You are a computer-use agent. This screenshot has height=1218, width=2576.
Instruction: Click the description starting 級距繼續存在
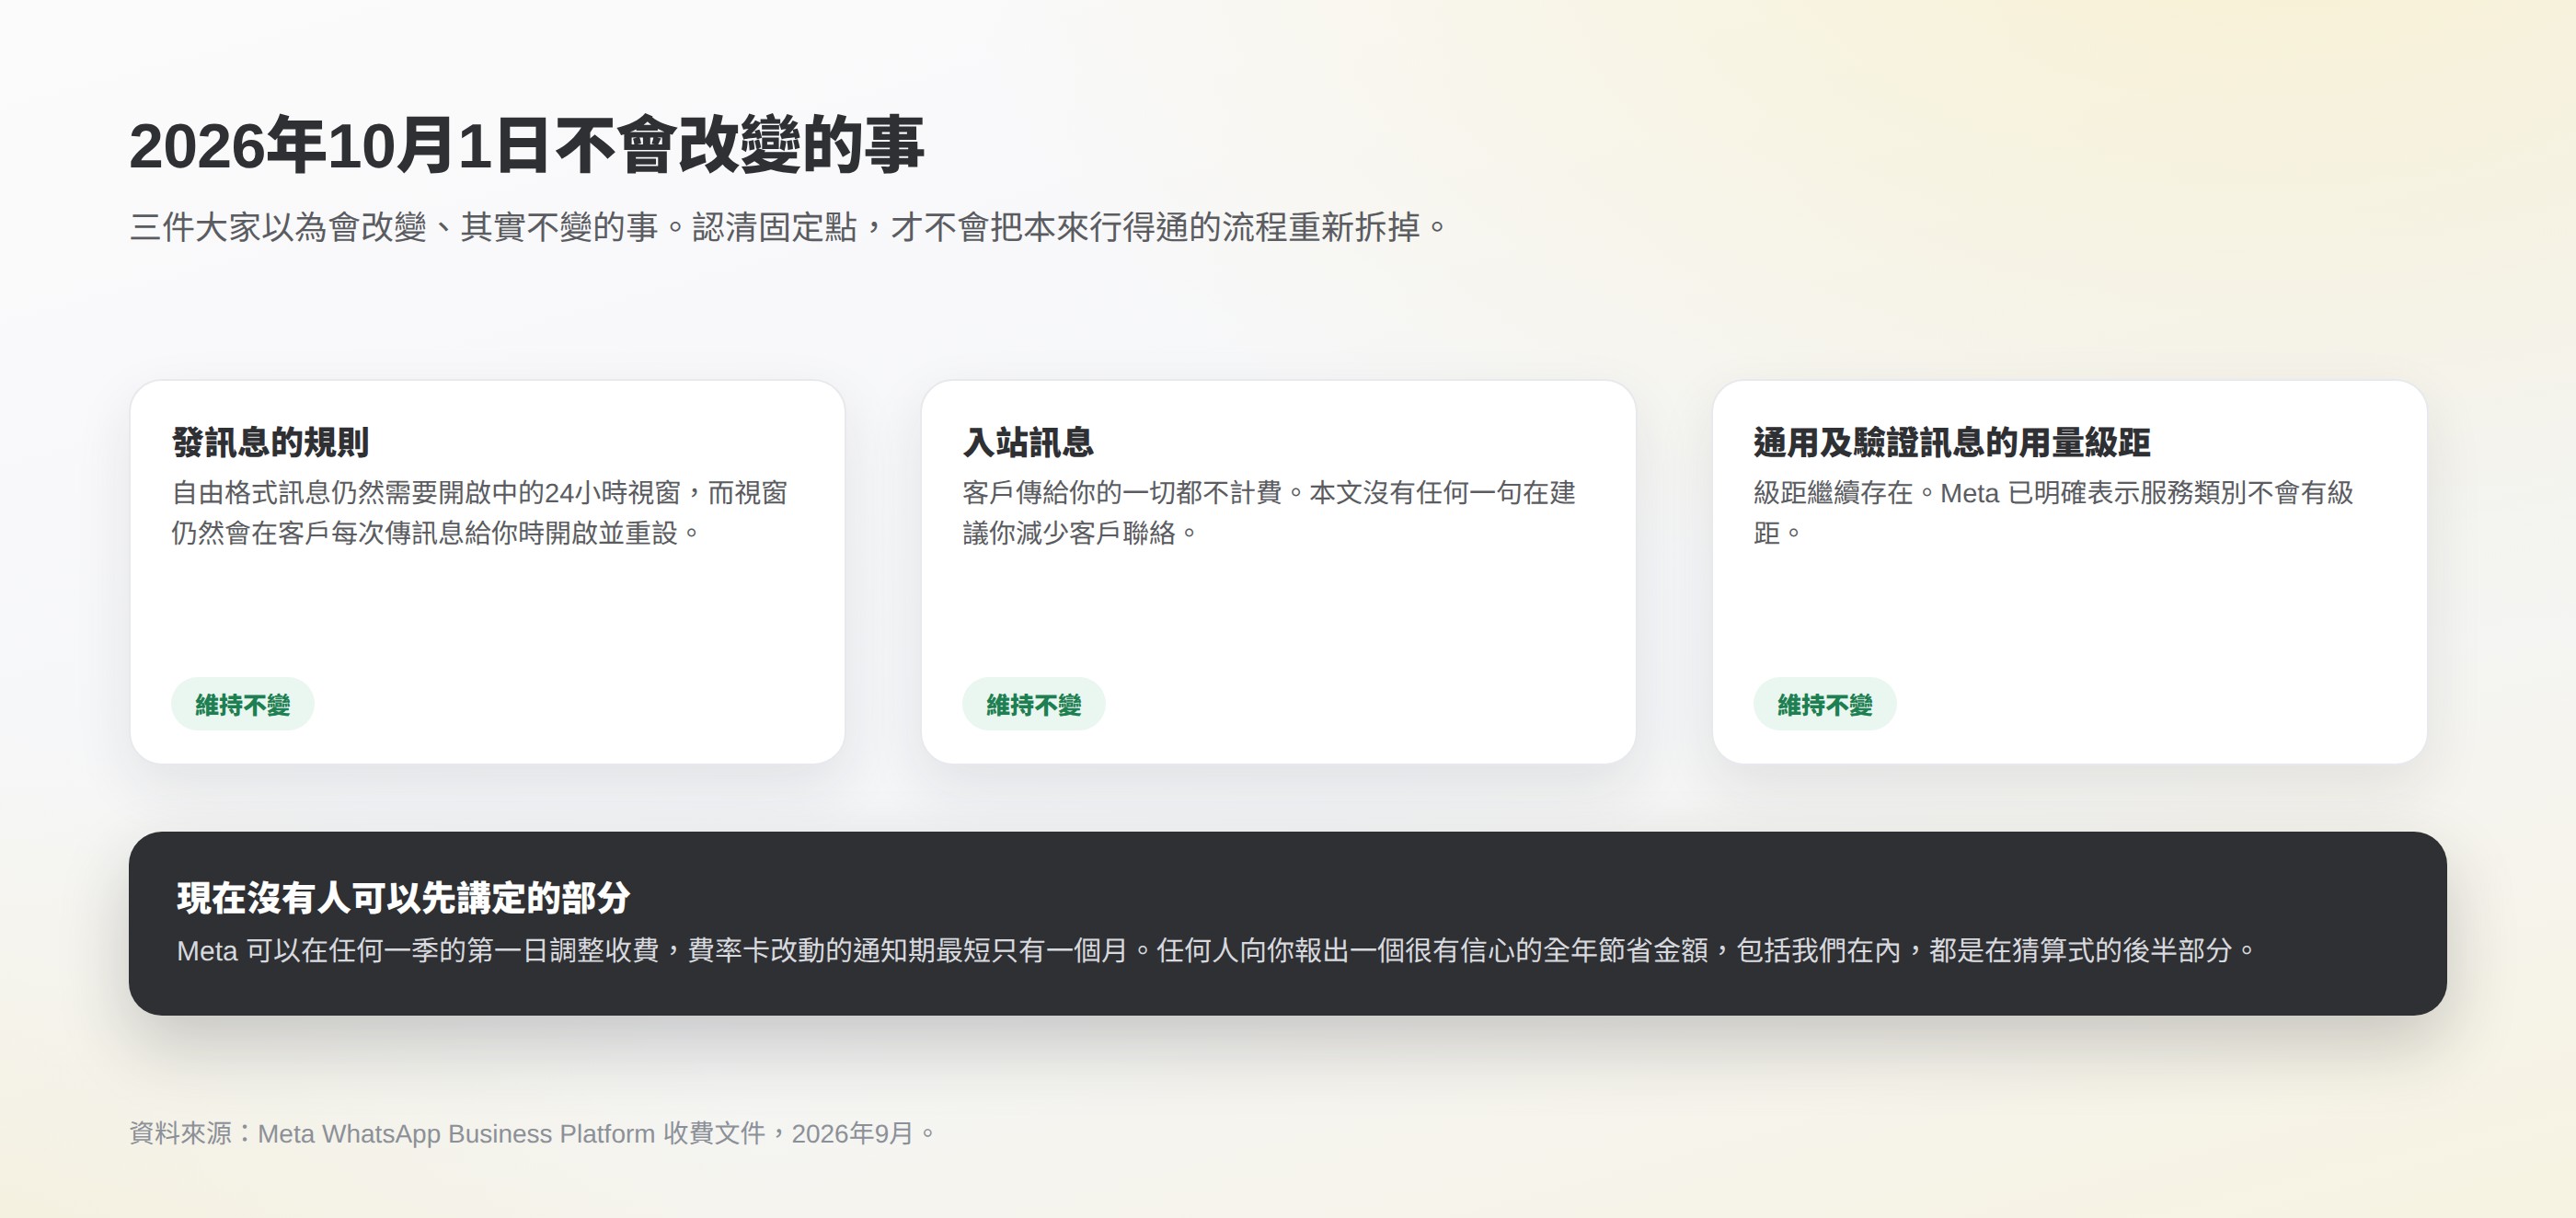pos(2053,512)
